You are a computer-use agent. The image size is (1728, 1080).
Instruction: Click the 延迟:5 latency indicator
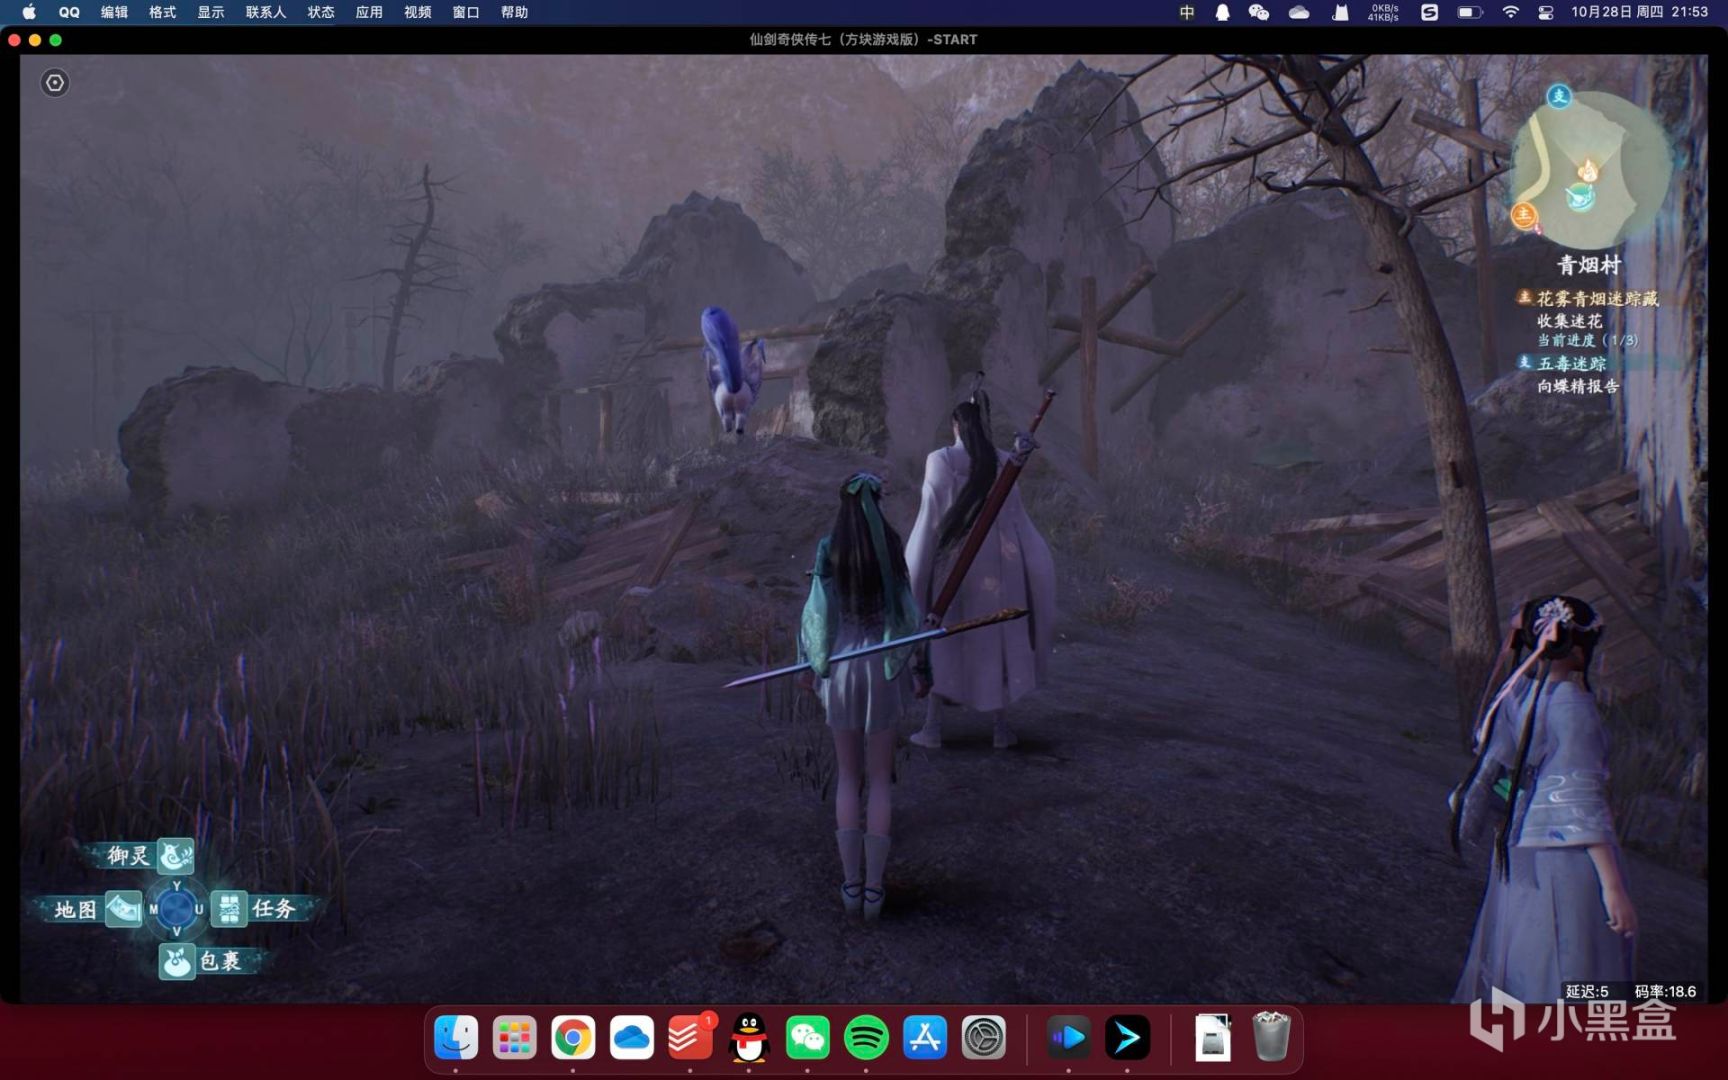tap(1587, 991)
